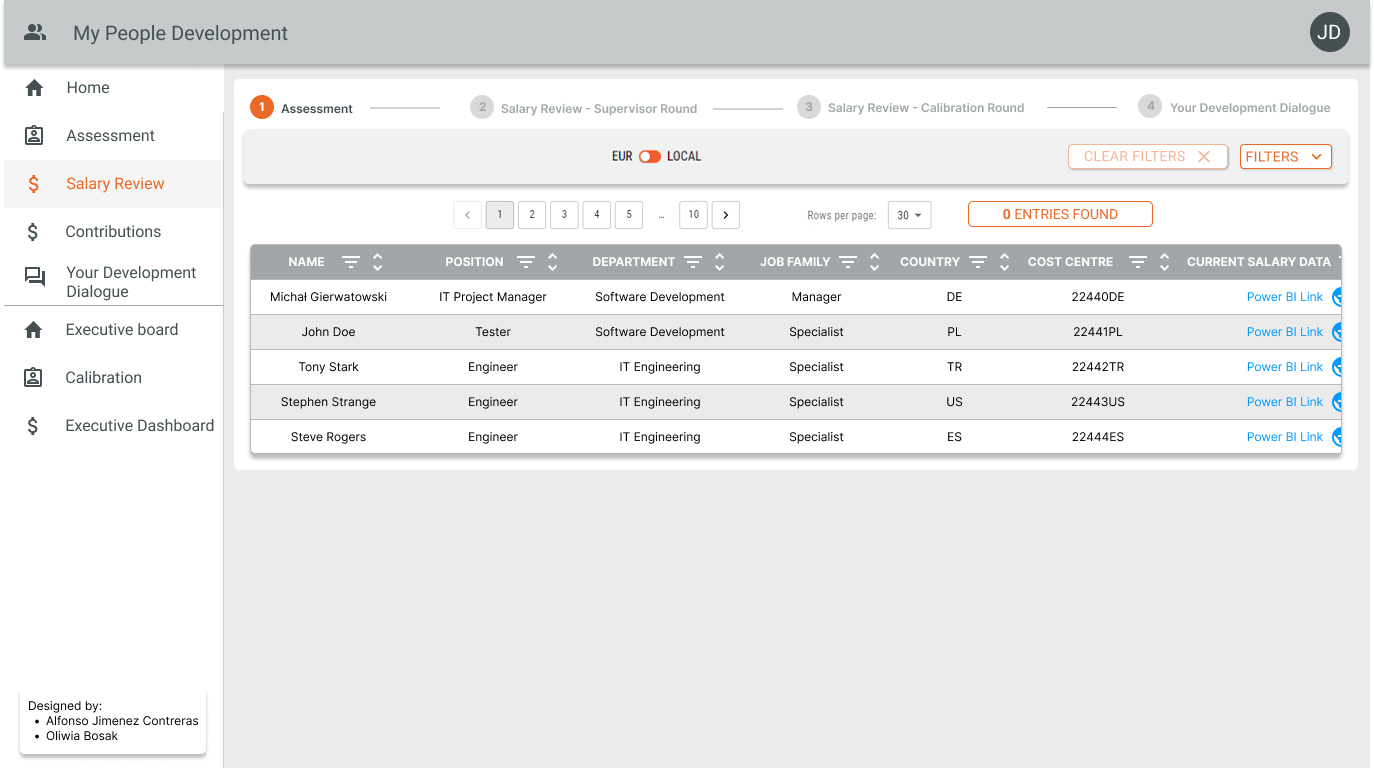Sort the table by Country

(x=1004, y=262)
